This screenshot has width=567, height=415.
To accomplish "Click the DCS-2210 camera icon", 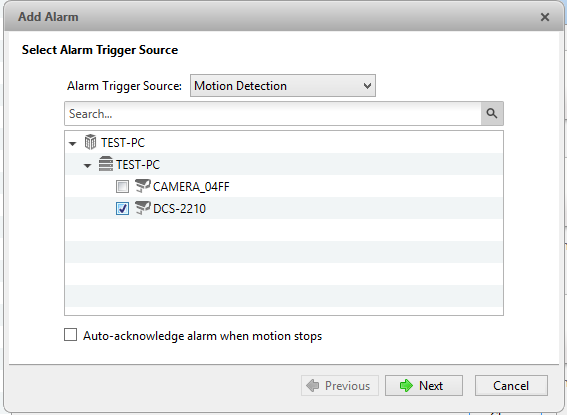I will click(142, 208).
